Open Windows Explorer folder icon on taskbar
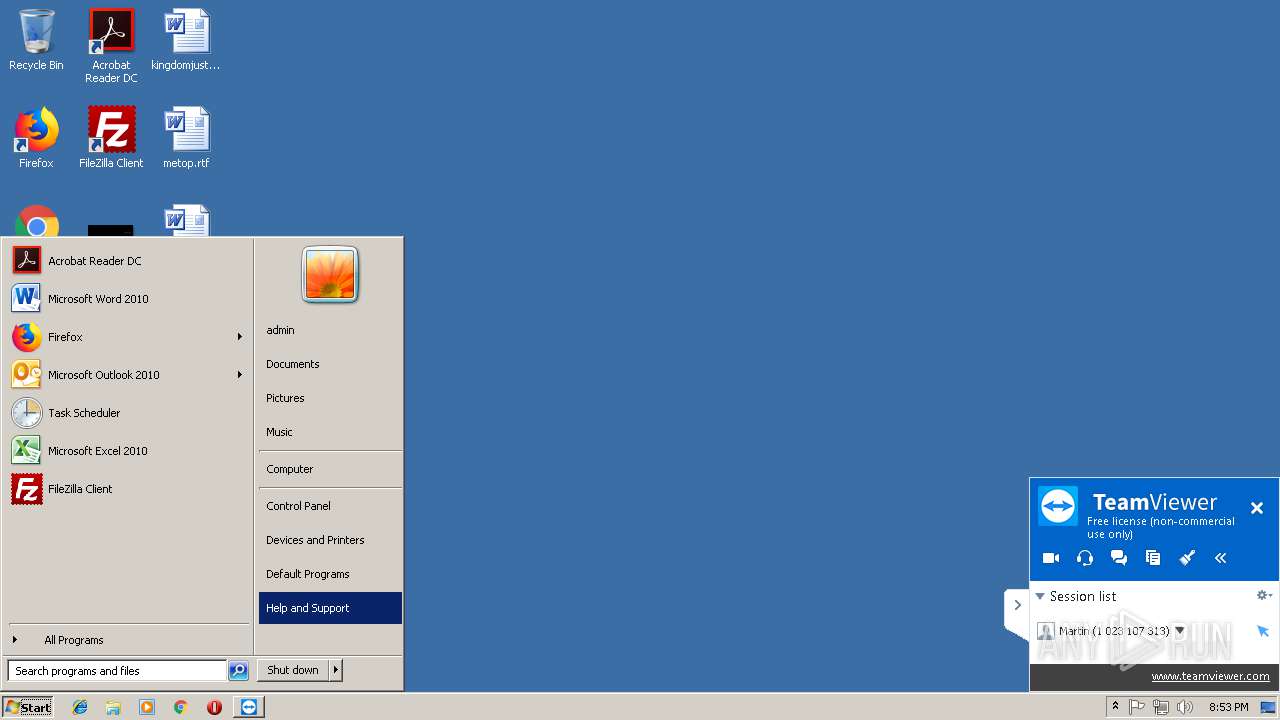1280x720 pixels. (113, 707)
